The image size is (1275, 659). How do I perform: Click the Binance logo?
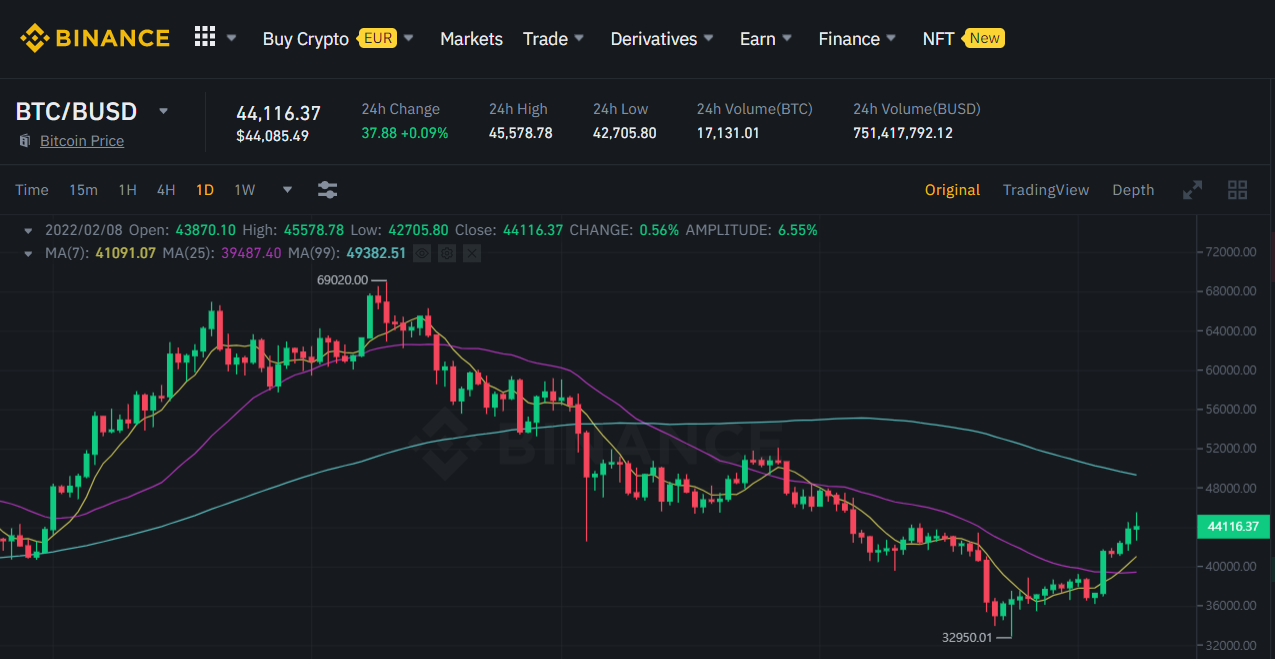(x=95, y=38)
